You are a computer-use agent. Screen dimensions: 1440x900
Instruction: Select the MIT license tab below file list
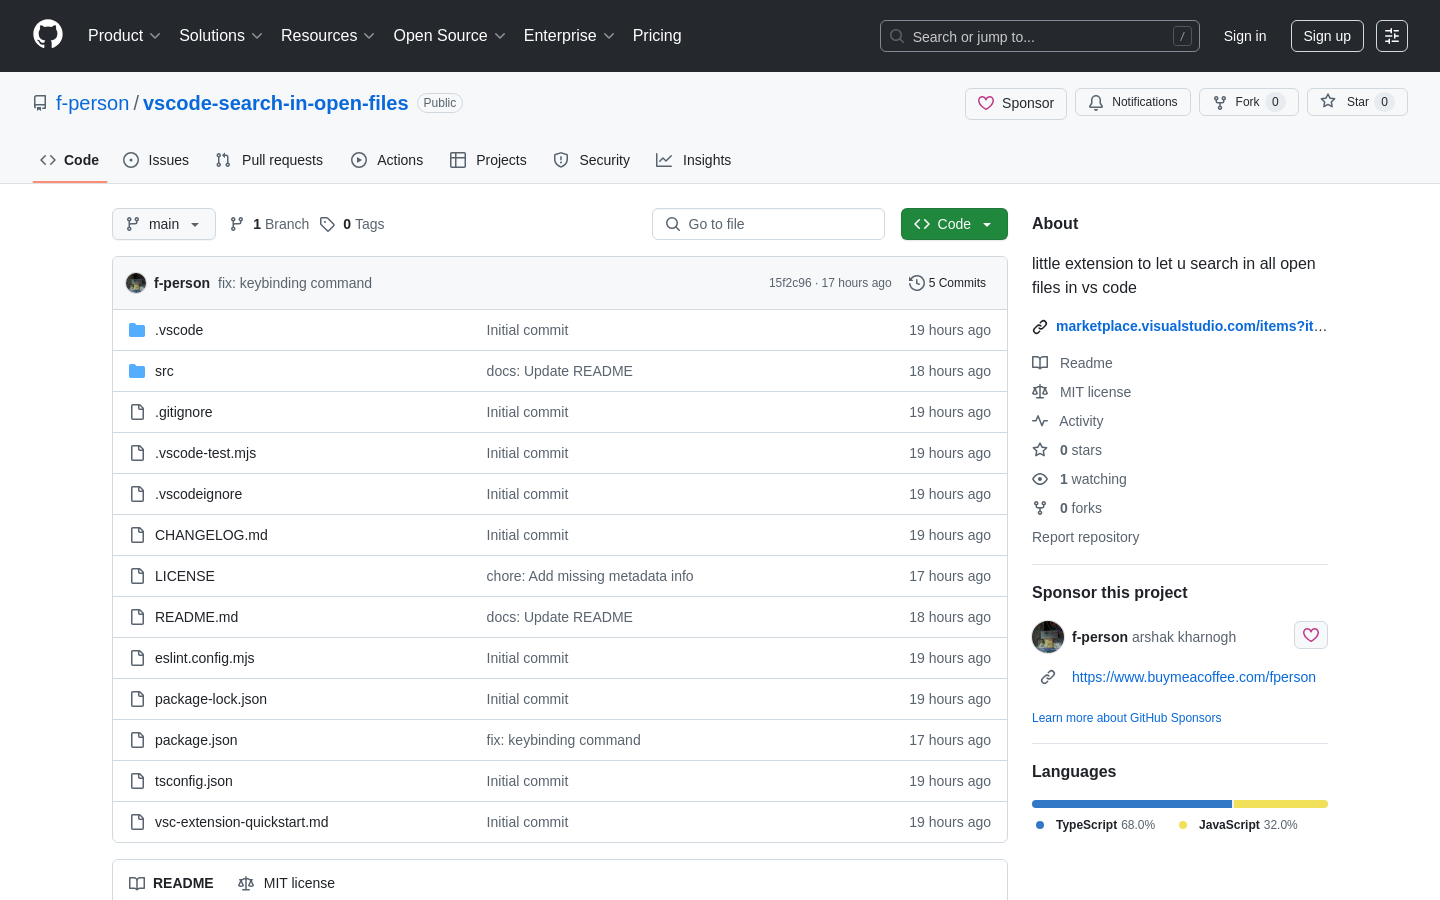(287, 883)
